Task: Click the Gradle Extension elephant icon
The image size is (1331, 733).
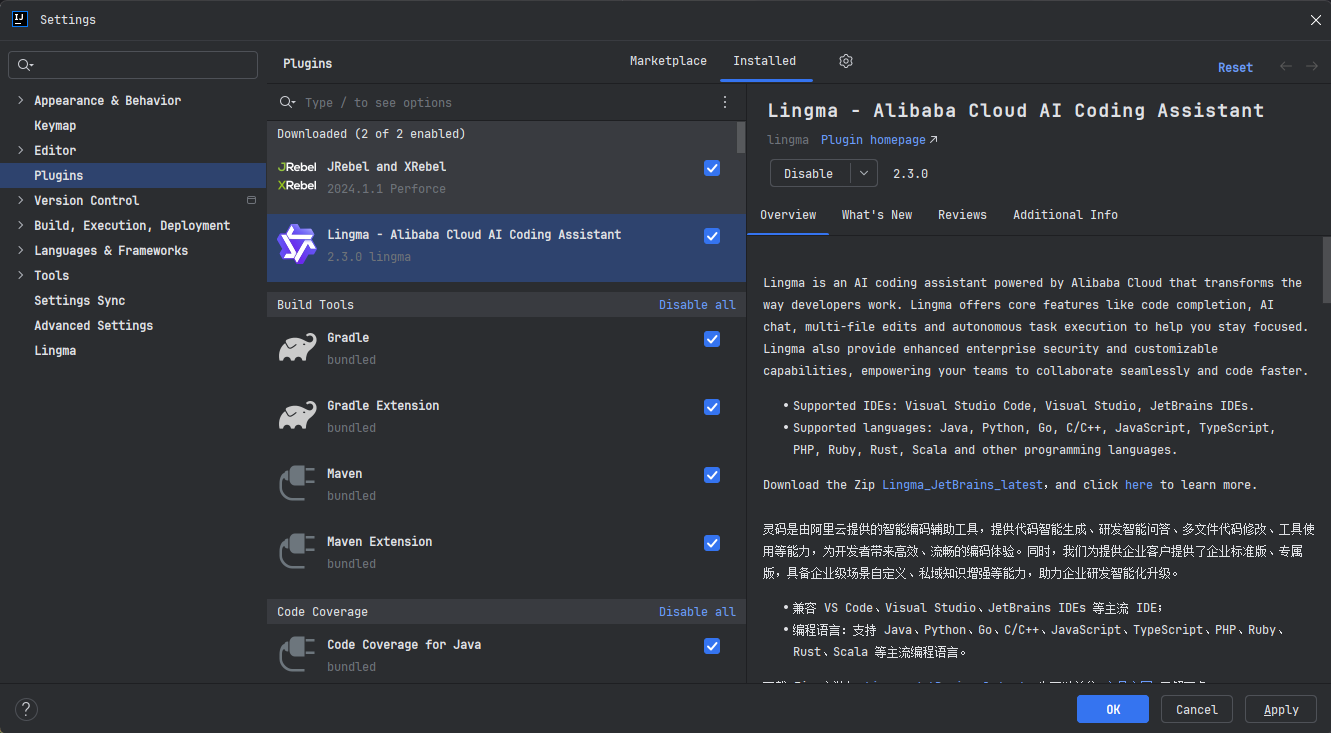Action: [297, 416]
